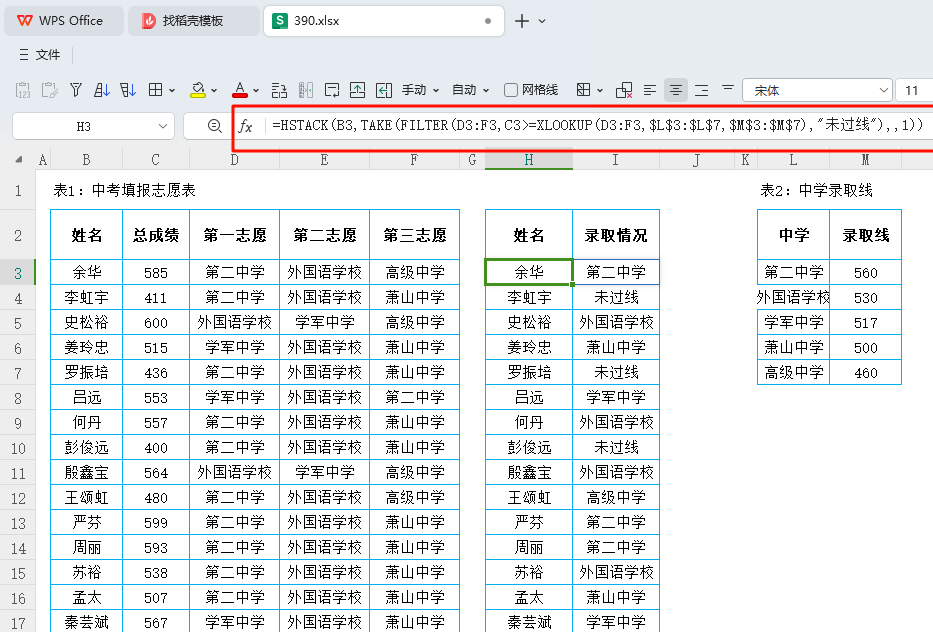This screenshot has width=933, height=632.
Task: Click the cell with score 585
Action: pyautogui.click(x=156, y=273)
